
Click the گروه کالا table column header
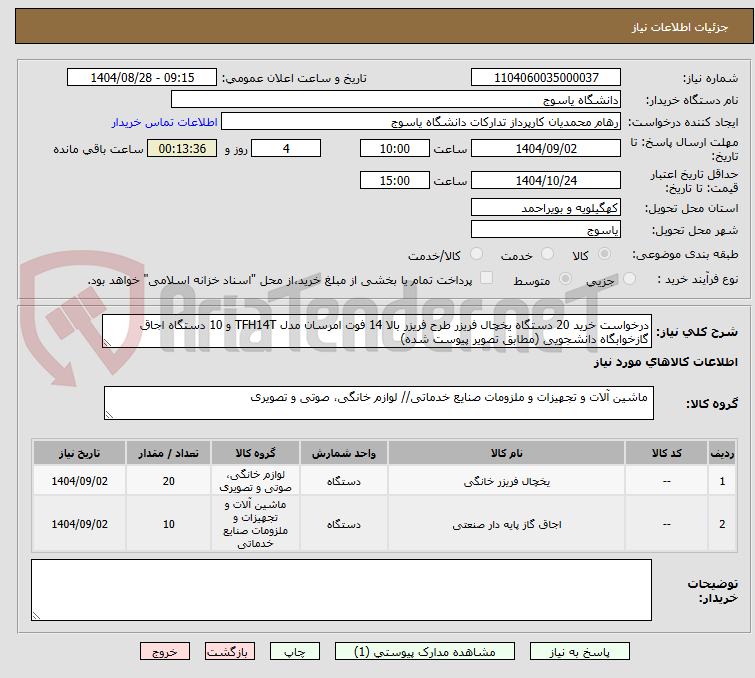(x=255, y=453)
